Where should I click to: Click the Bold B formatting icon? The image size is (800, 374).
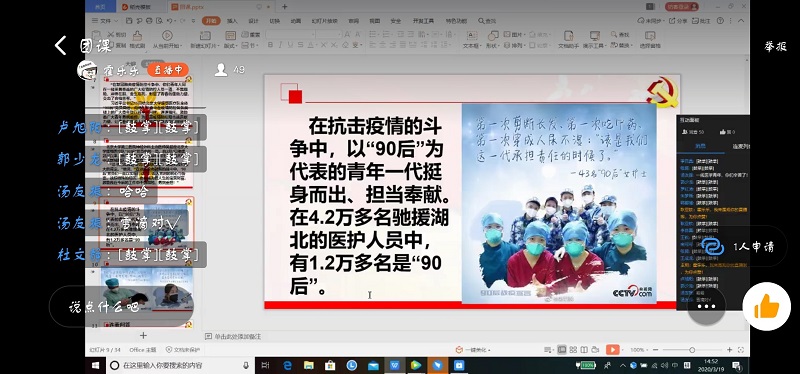[270, 45]
